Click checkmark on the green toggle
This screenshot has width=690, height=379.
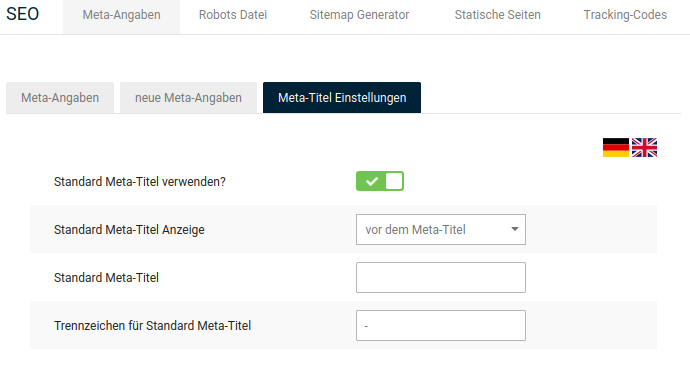pos(372,181)
